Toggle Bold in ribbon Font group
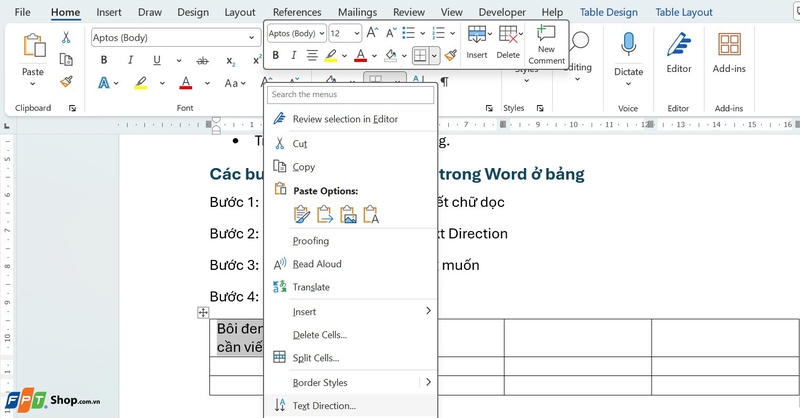This screenshot has width=800, height=418. pyautogui.click(x=104, y=60)
